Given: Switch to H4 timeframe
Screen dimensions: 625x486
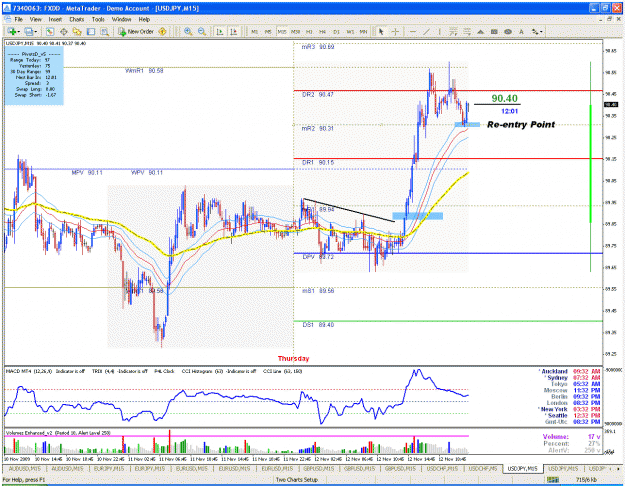Looking at the screenshot, I should 322,31.
